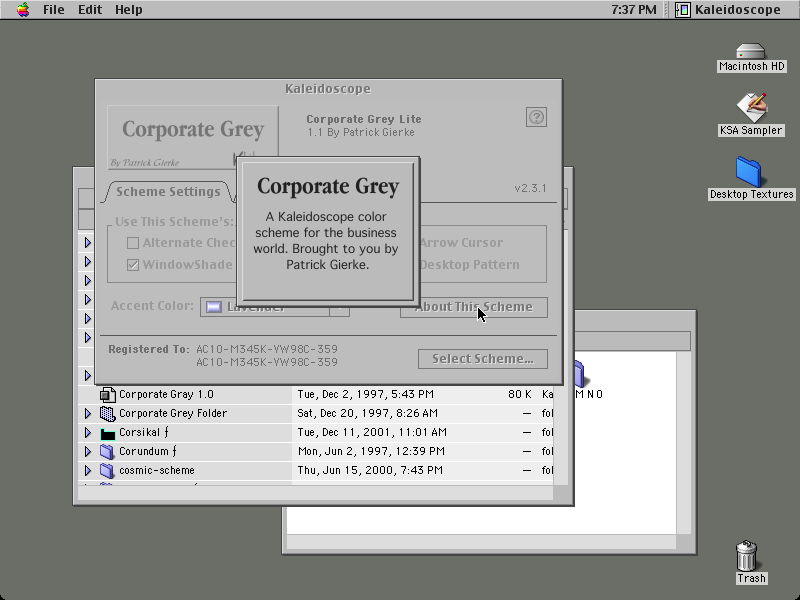The image size is (800, 600).
Task: Open the Edit menu
Action: point(90,10)
